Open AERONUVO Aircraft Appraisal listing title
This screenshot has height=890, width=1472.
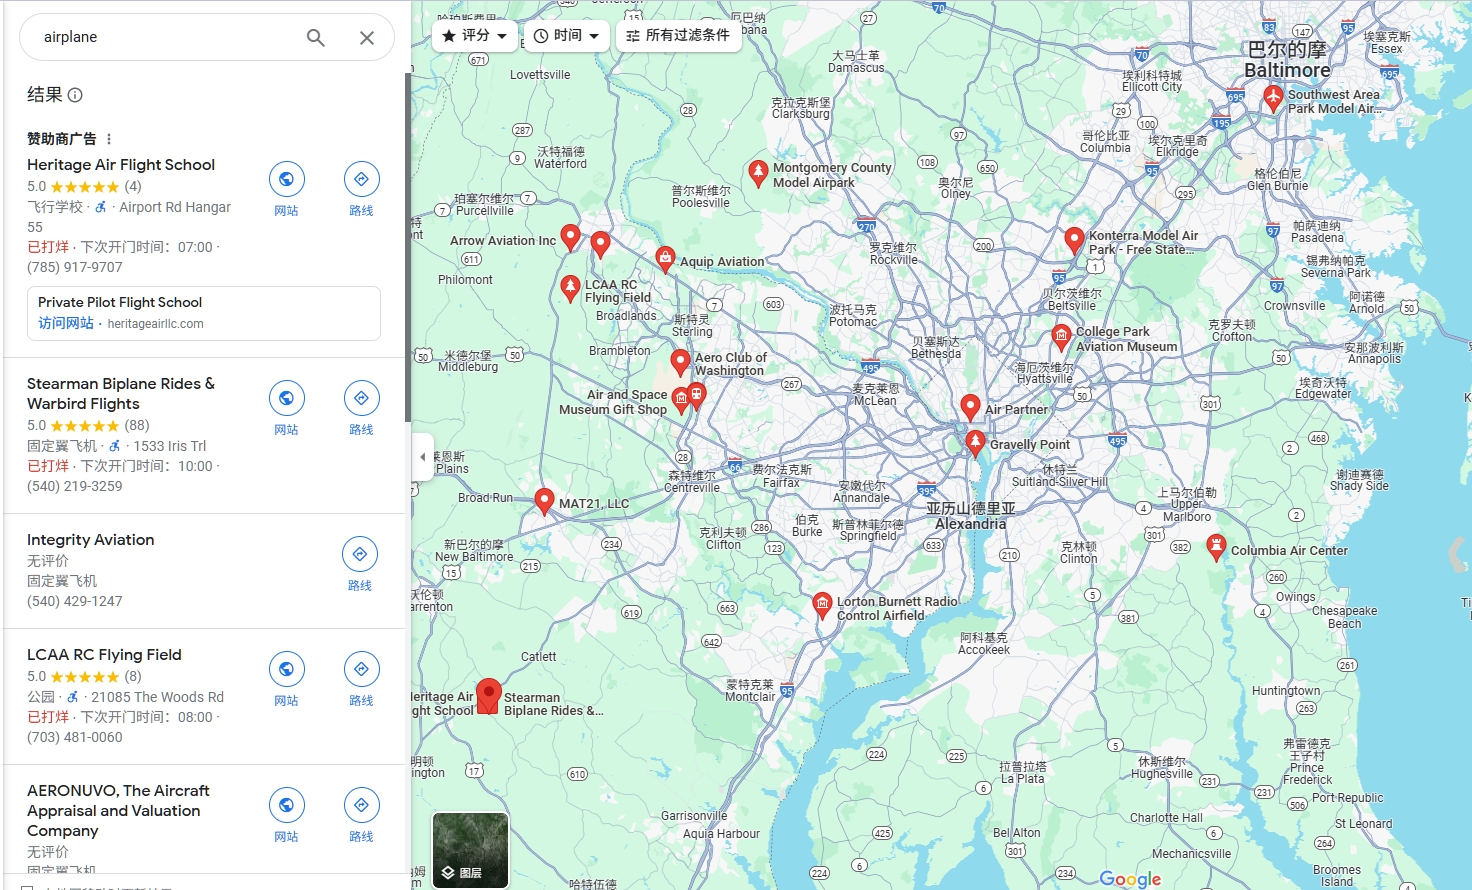point(118,811)
